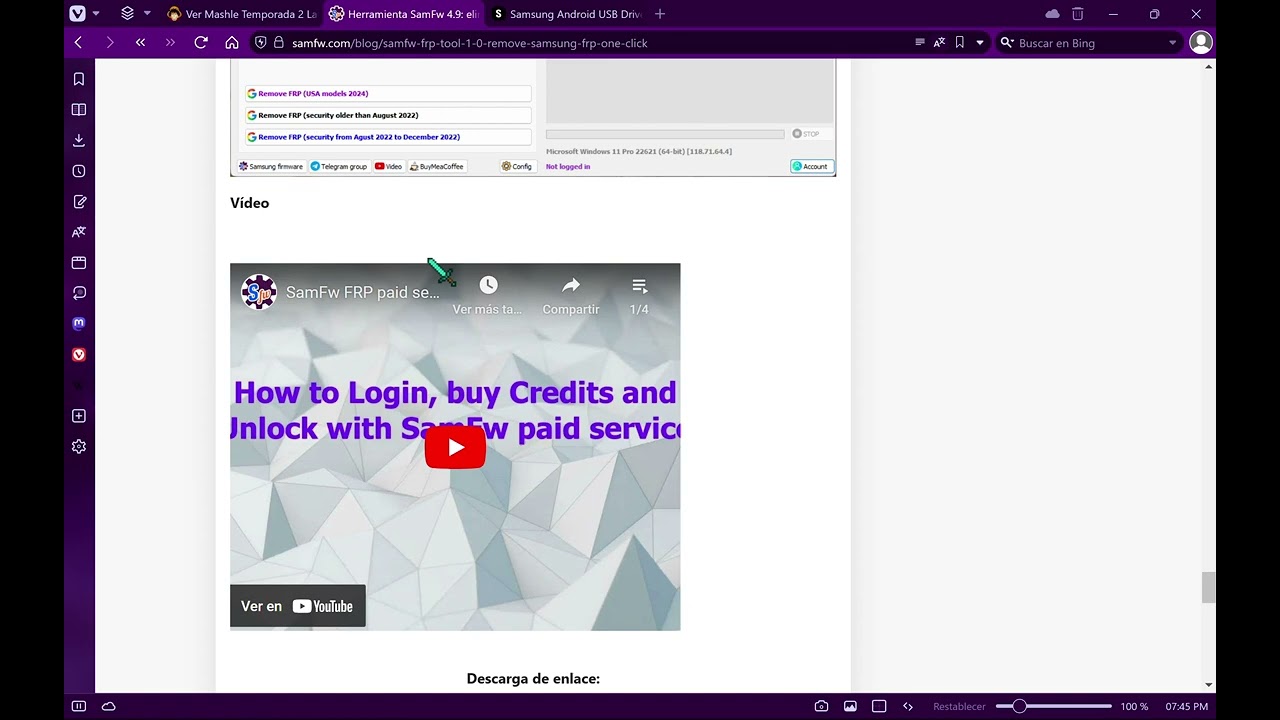Open a new tab with the plus button
1280x720 pixels.
[x=660, y=14]
